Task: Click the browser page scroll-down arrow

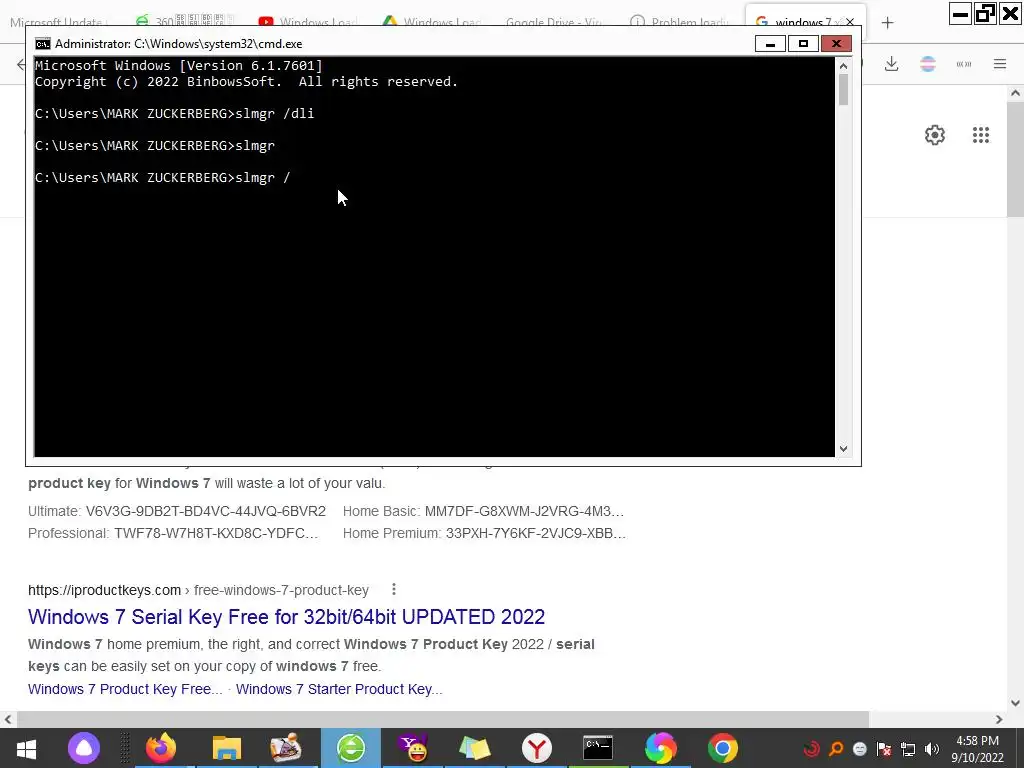Action: point(1015,703)
